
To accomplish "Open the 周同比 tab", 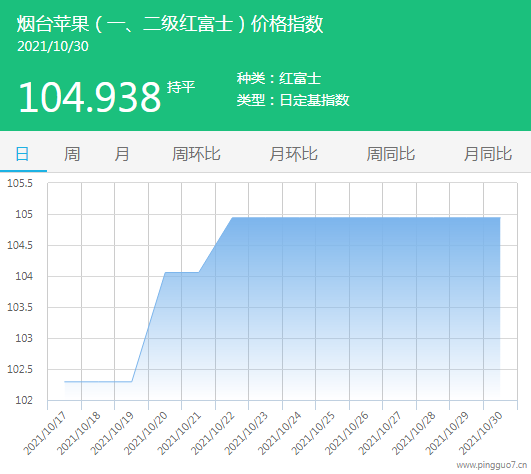I will (390, 154).
